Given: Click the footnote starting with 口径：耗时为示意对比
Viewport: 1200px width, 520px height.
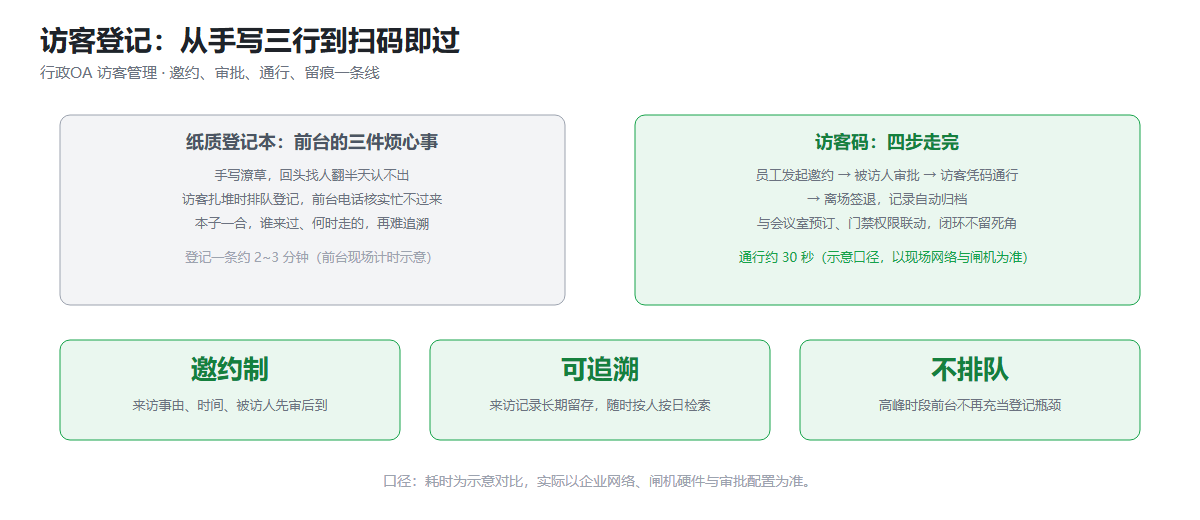Looking at the screenshot, I should pyautogui.click(x=600, y=481).
